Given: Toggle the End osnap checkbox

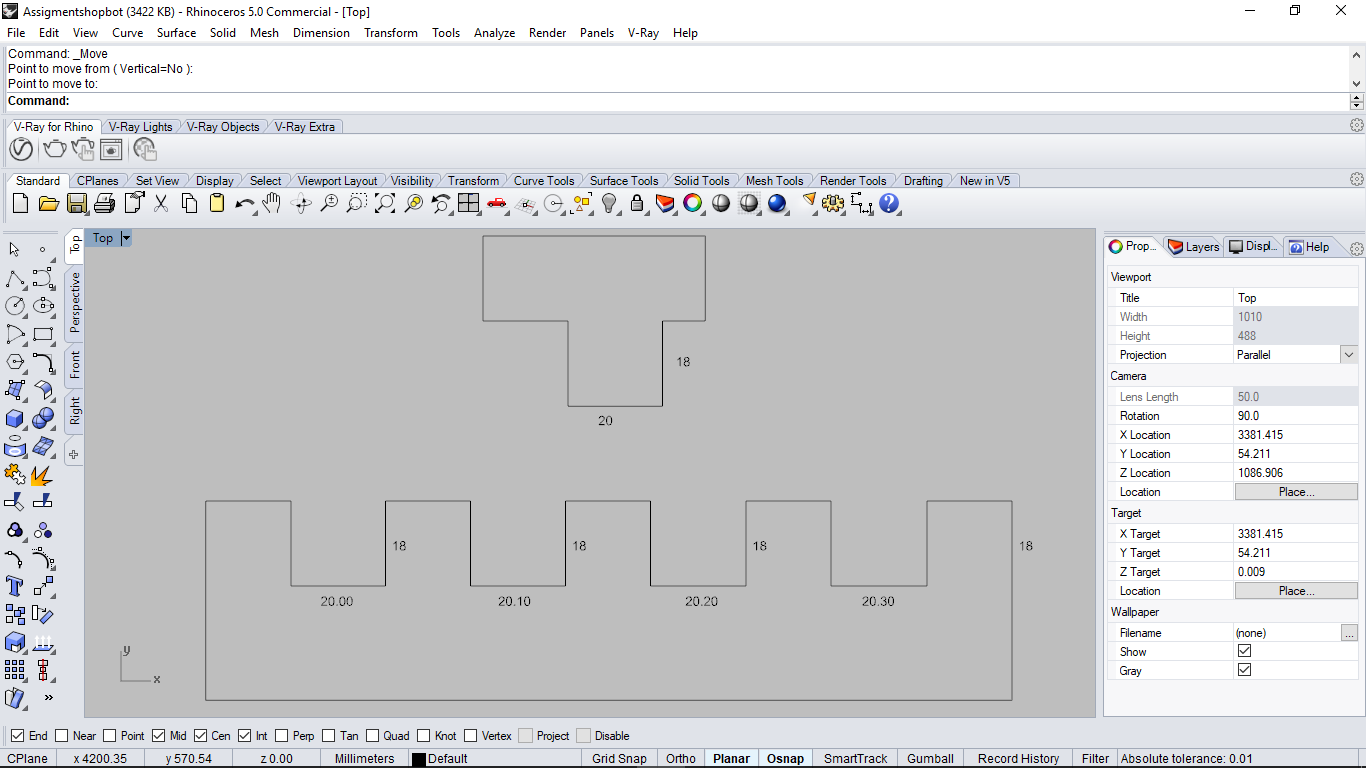Looking at the screenshot, I should point(17,735).
